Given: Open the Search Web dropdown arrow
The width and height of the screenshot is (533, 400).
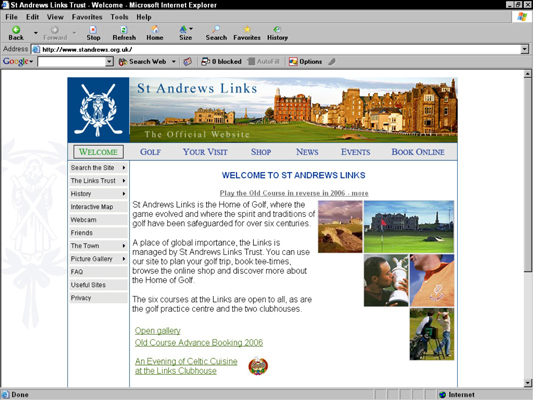Looking at the screenshot, I should tap(174, 62).
